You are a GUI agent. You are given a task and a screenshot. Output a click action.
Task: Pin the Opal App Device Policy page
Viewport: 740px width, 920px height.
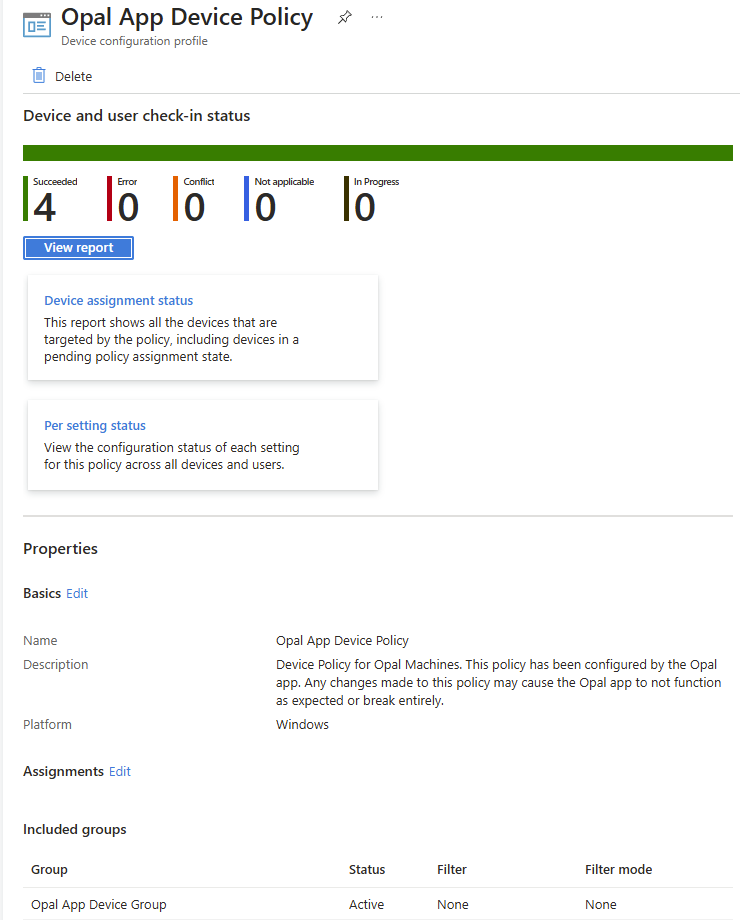[x=344, y=18]
